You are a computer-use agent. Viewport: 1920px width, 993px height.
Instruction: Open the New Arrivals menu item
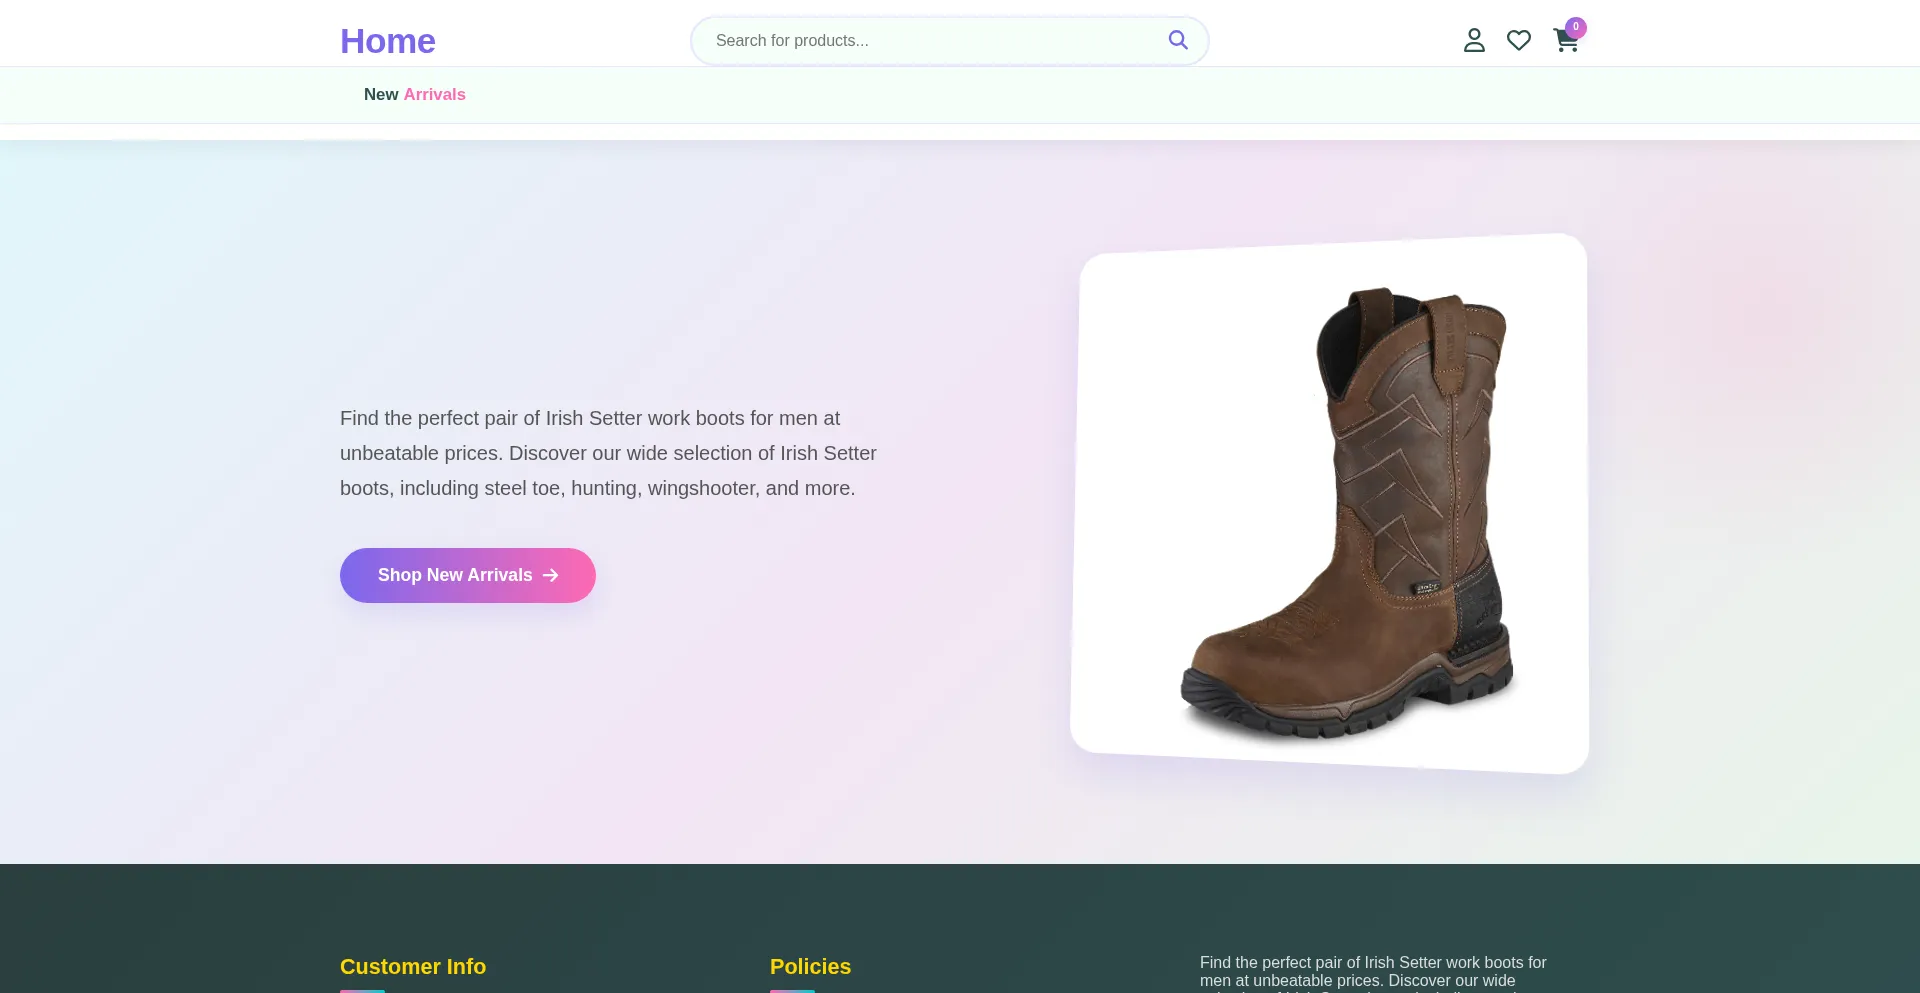tap(415, 94)
